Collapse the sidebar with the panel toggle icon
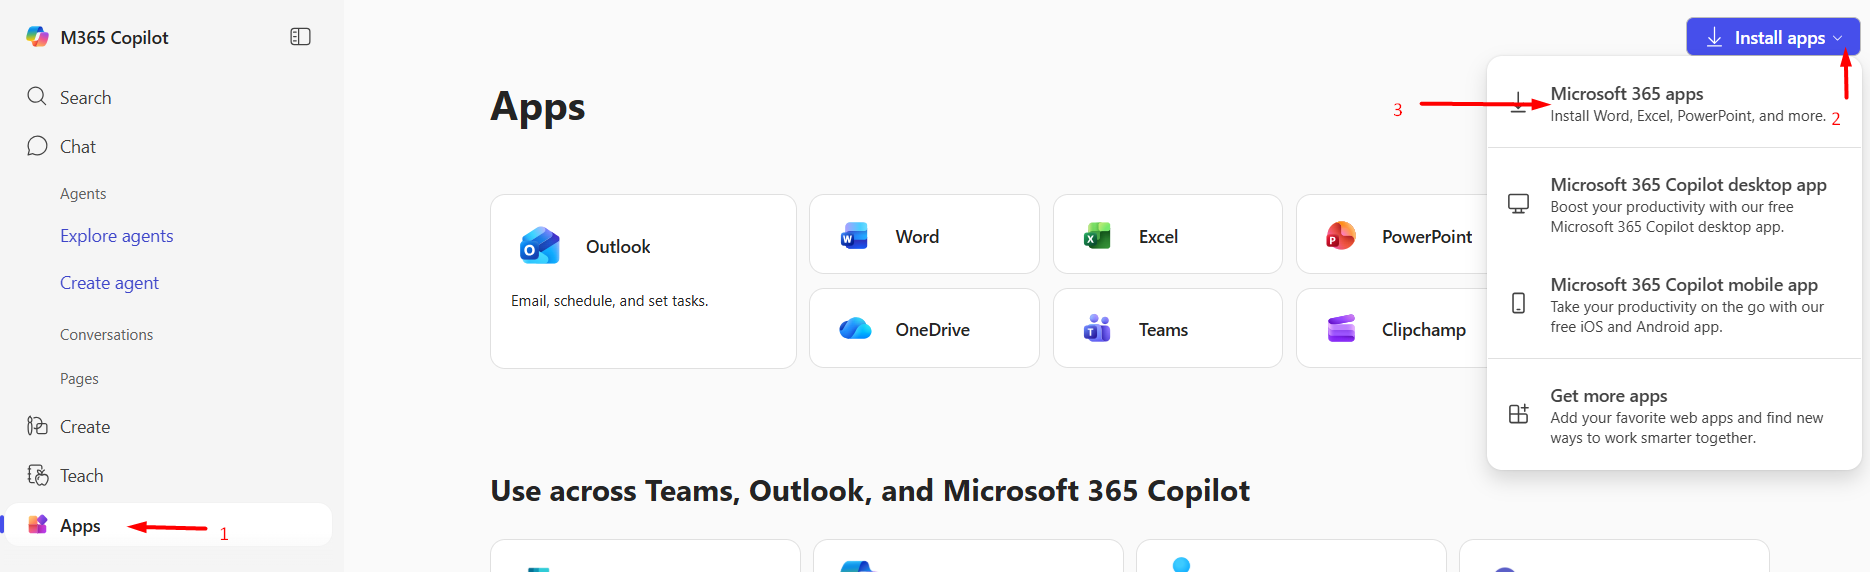 (x=300, y=37)
